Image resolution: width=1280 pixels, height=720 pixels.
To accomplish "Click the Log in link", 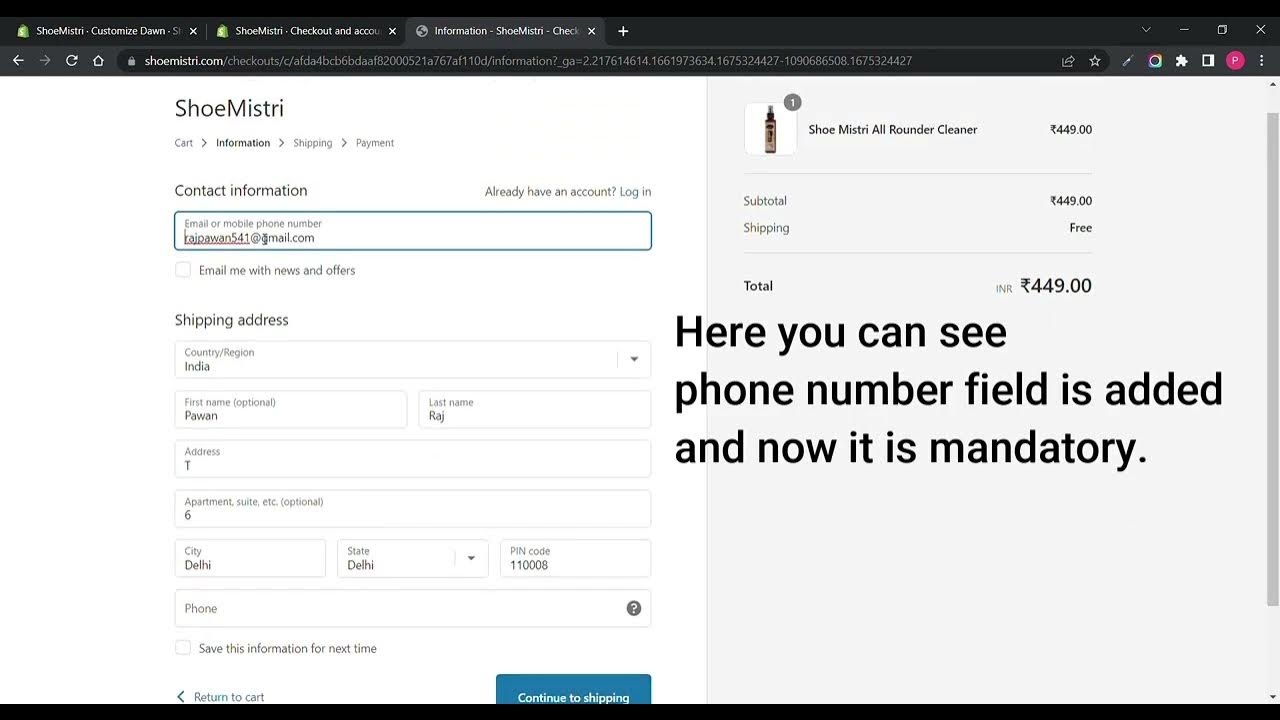I will tap(635, 192).
